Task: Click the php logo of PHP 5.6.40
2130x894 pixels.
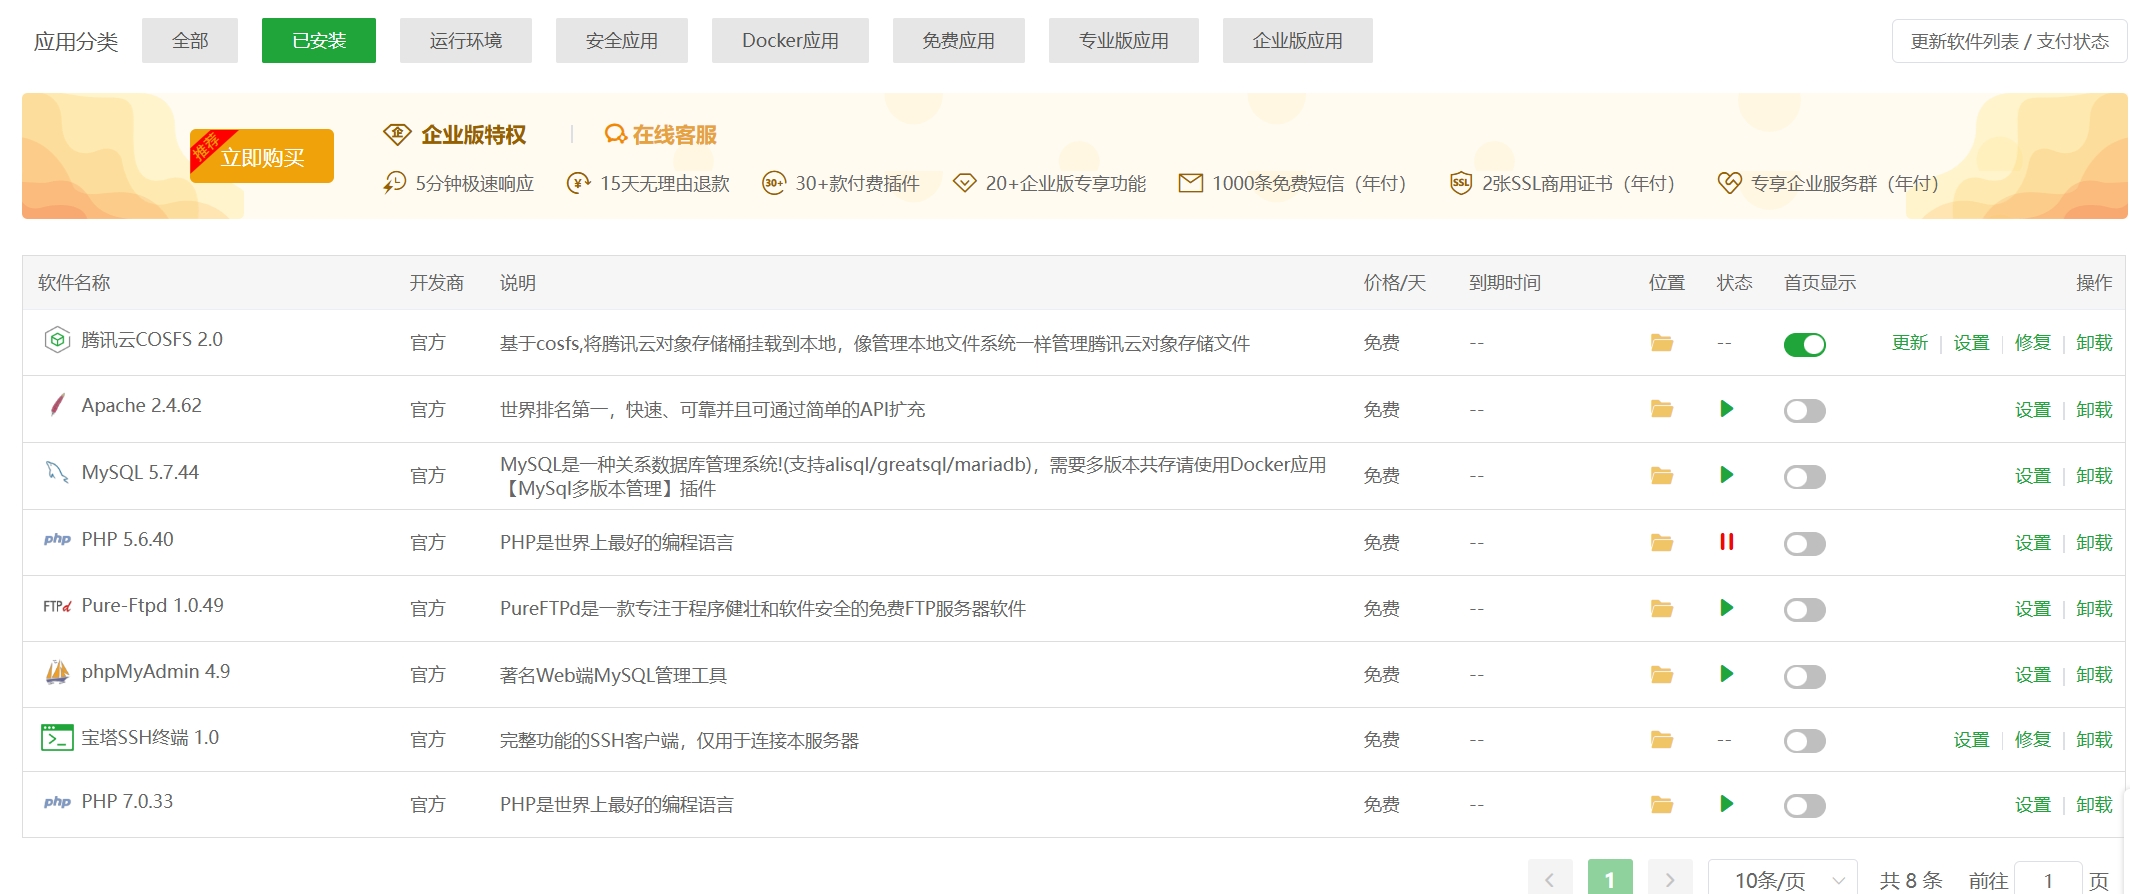Action: click(57, 539)
